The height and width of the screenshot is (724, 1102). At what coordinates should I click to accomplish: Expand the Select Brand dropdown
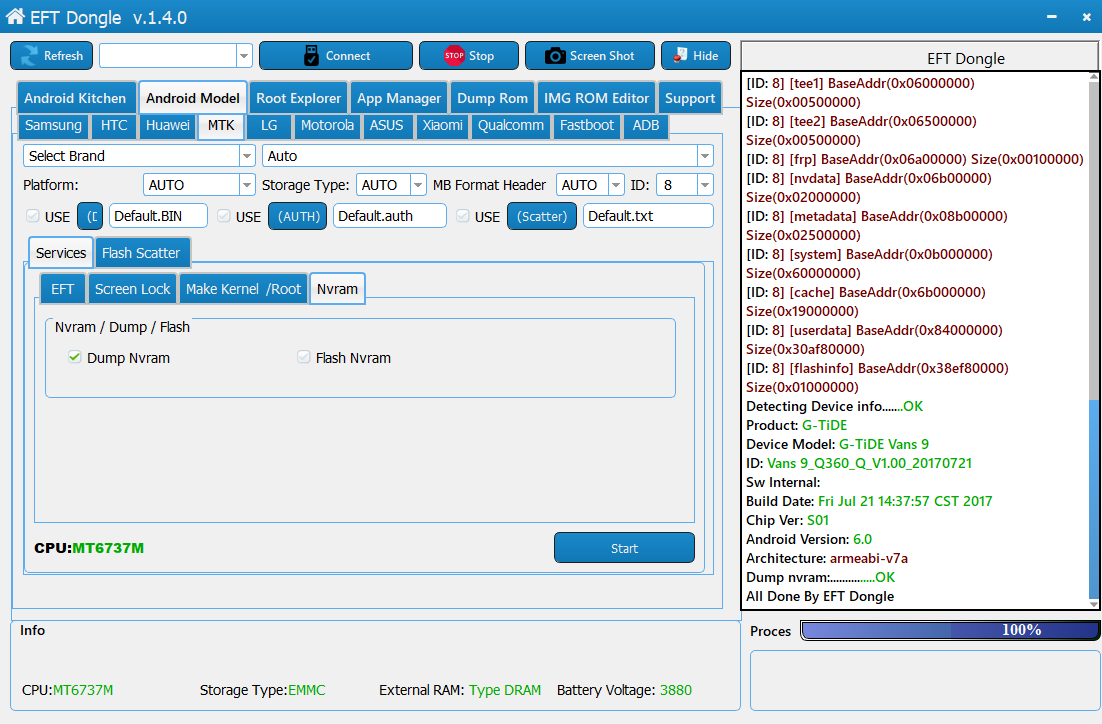(247, 156)
